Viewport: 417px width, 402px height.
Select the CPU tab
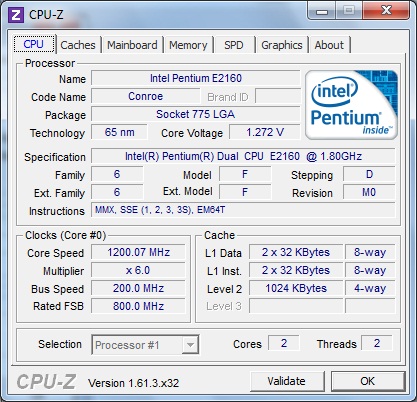34,44
